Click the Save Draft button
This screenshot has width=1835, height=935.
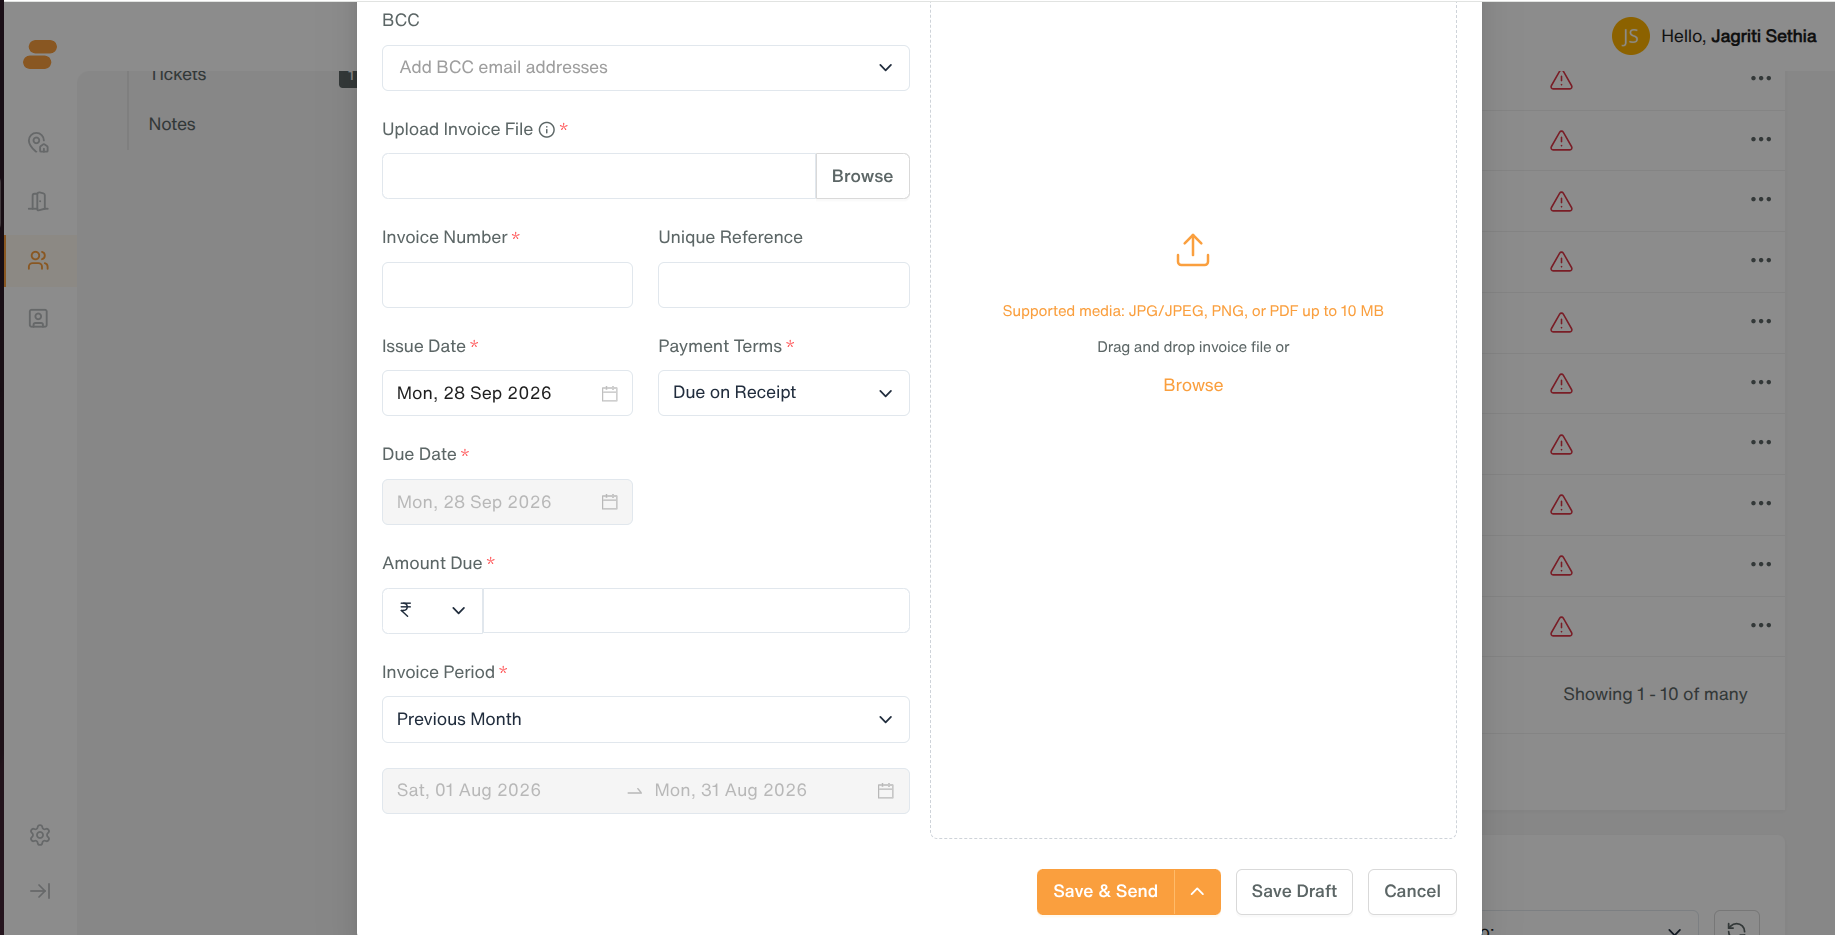click(x=1294, y=892)
